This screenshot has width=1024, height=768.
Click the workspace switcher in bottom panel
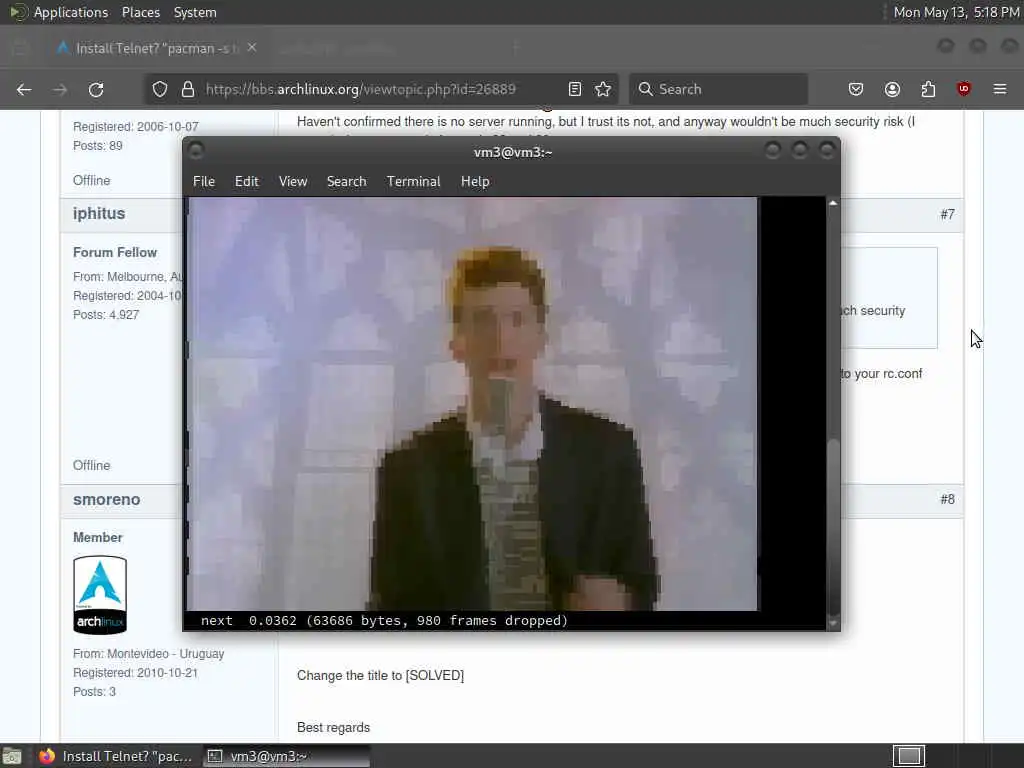pyautogui.click(x=909, y=756)
